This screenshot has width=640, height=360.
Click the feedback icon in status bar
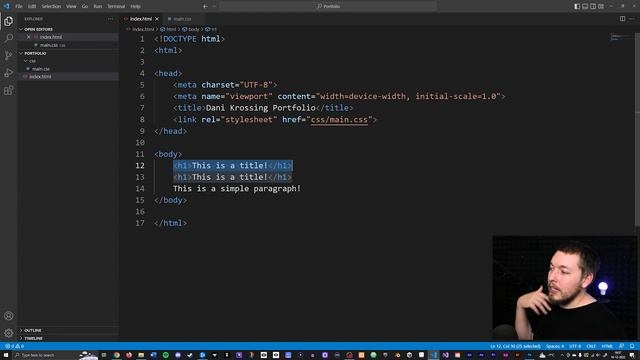[621, 346]
